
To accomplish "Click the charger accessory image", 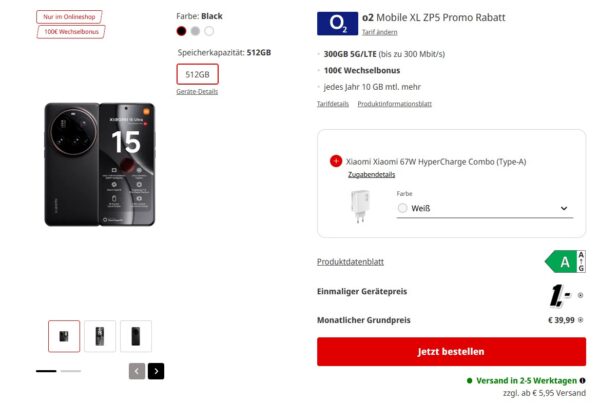I will 360,207.
